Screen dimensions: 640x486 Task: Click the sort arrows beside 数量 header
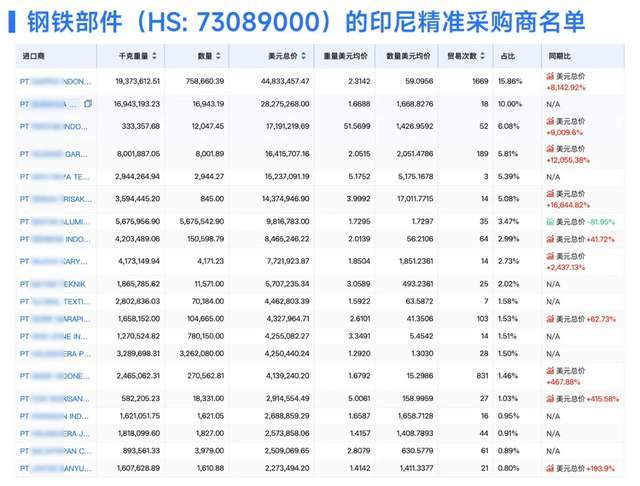click(218, 56)
